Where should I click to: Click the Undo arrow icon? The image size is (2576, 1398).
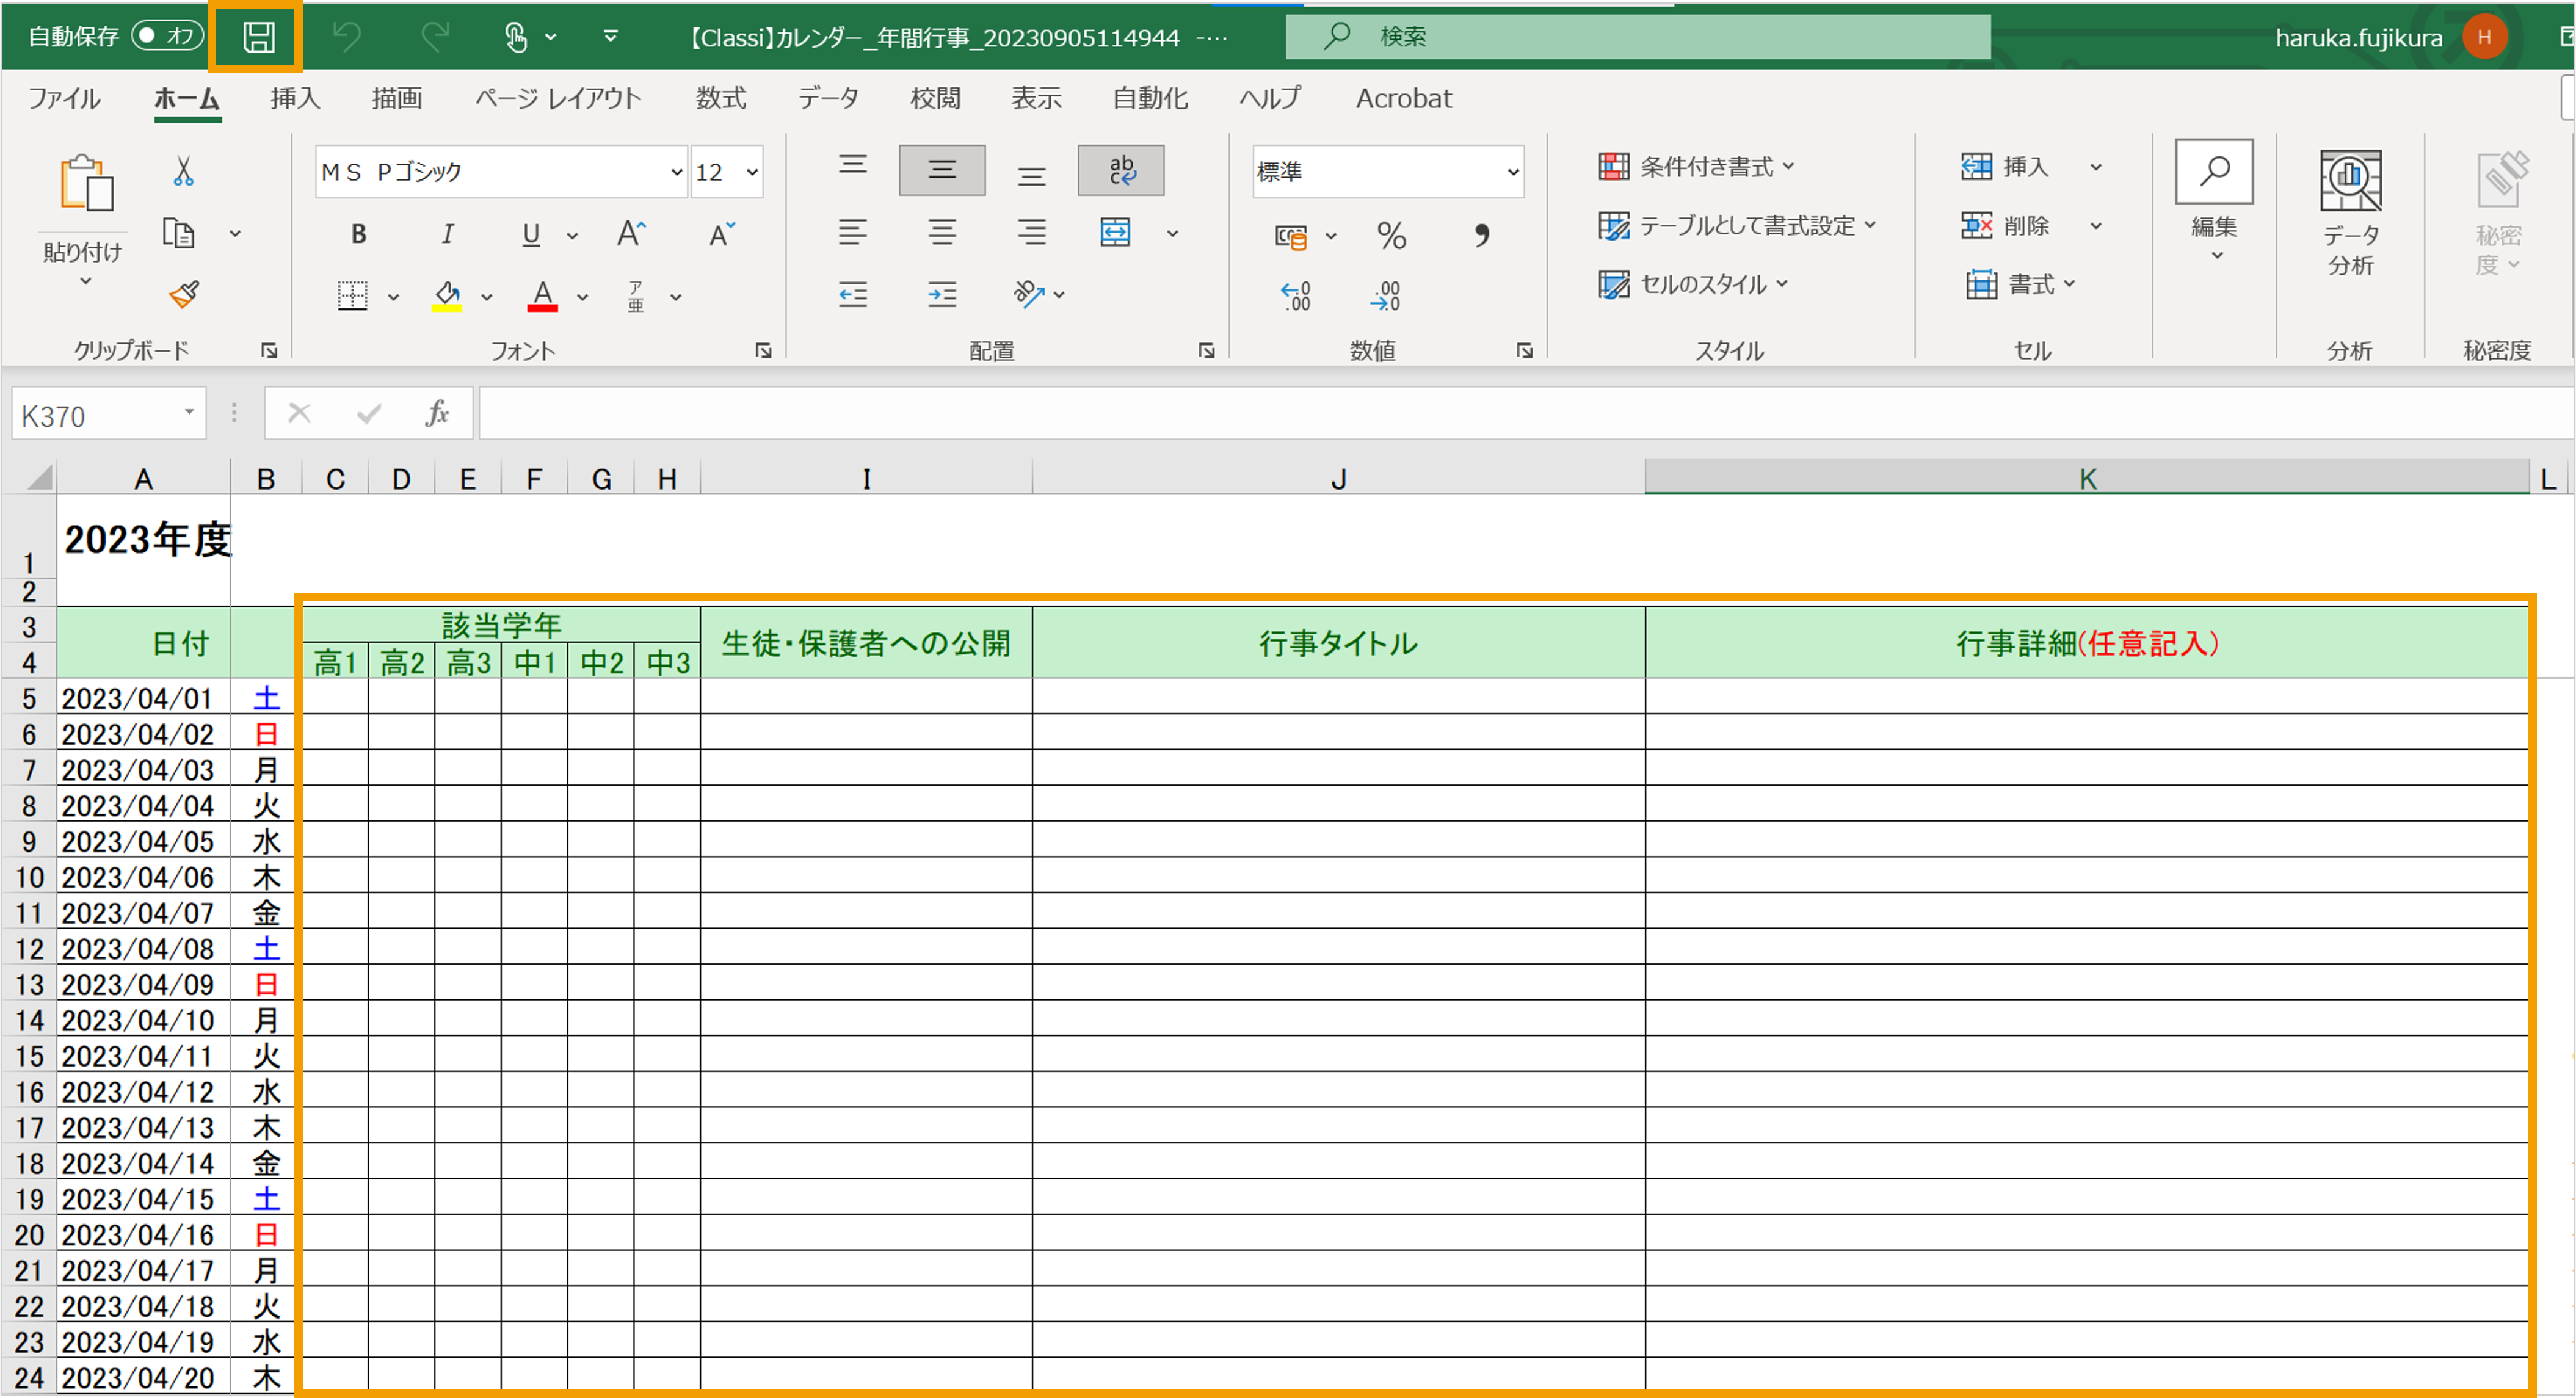pyautogui.click(x=347, y=37)
